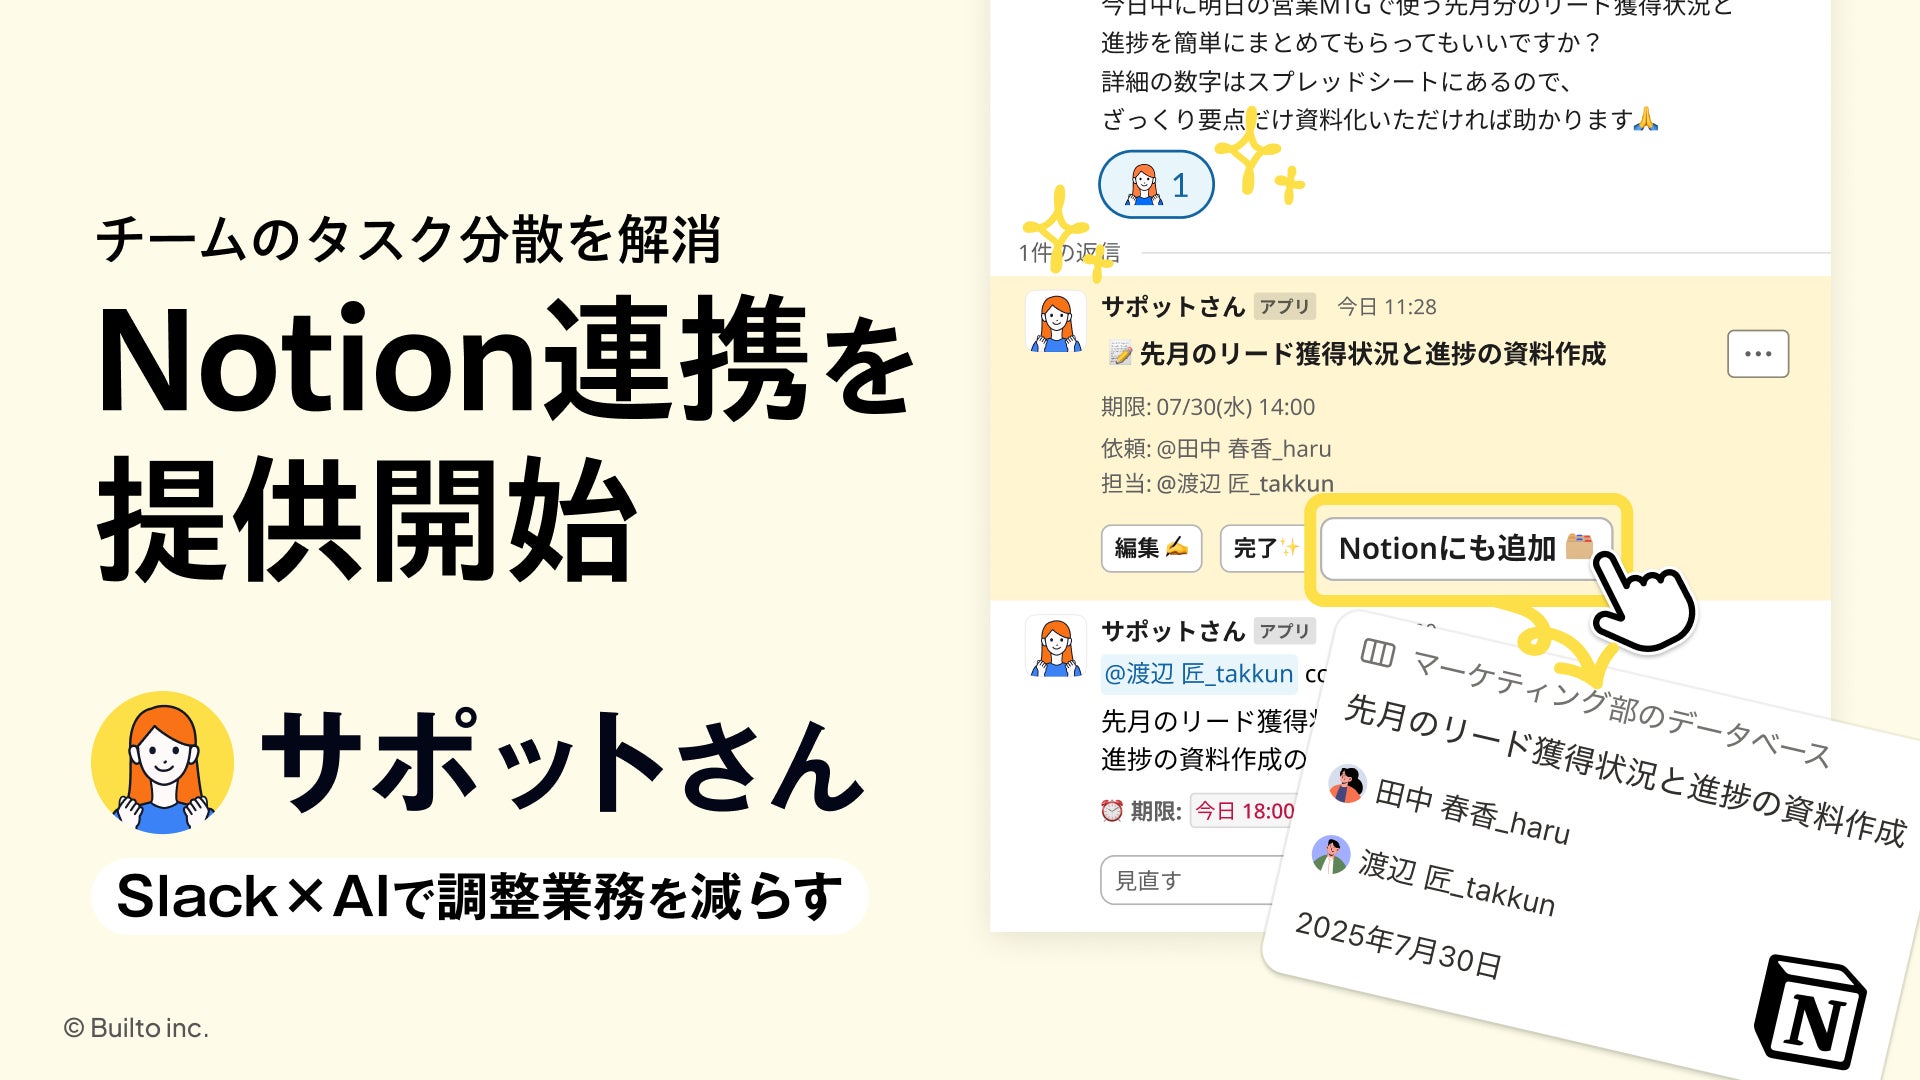This screenshot has height=1080, width=1920.
Task: Click the second サポットさん message avatar
Action: coord(1056,646)
